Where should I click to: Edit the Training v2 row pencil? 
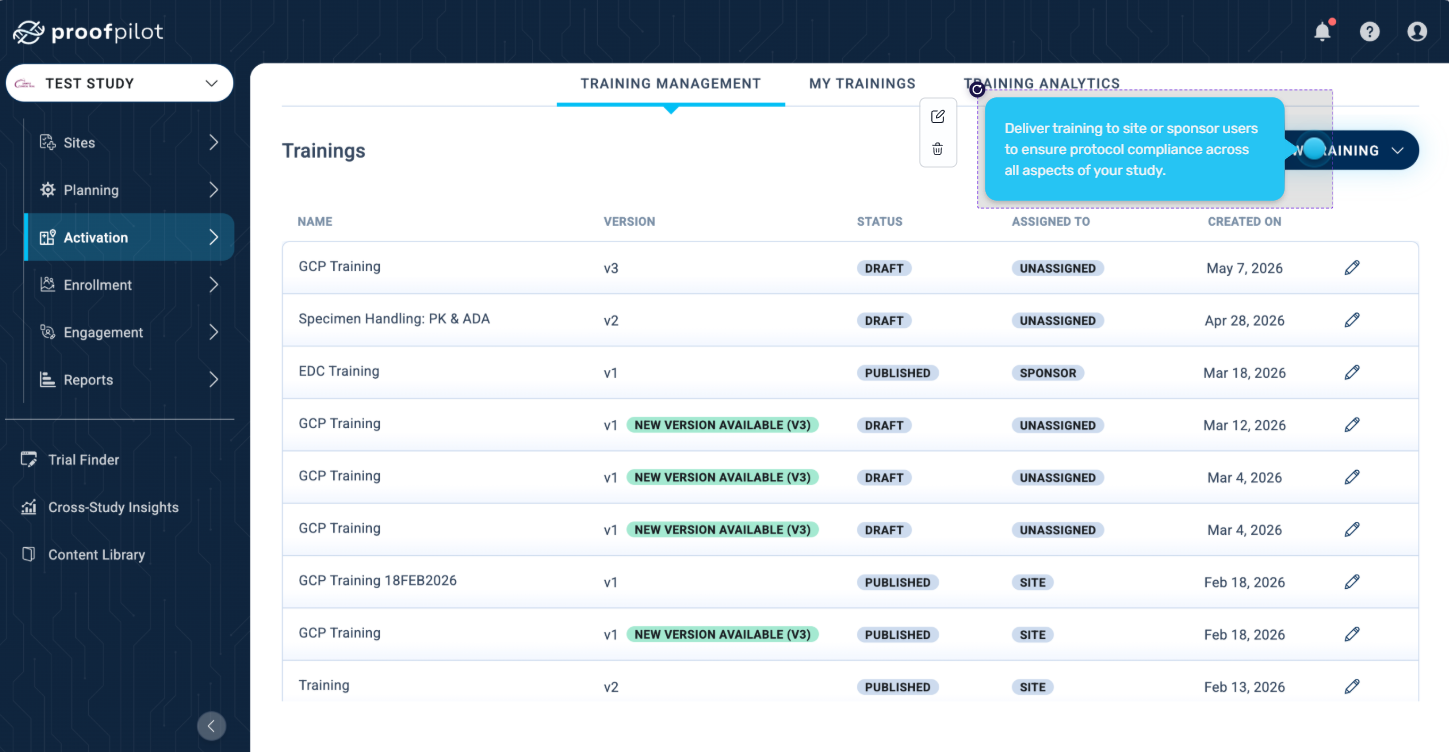(x=1352, y=686)
